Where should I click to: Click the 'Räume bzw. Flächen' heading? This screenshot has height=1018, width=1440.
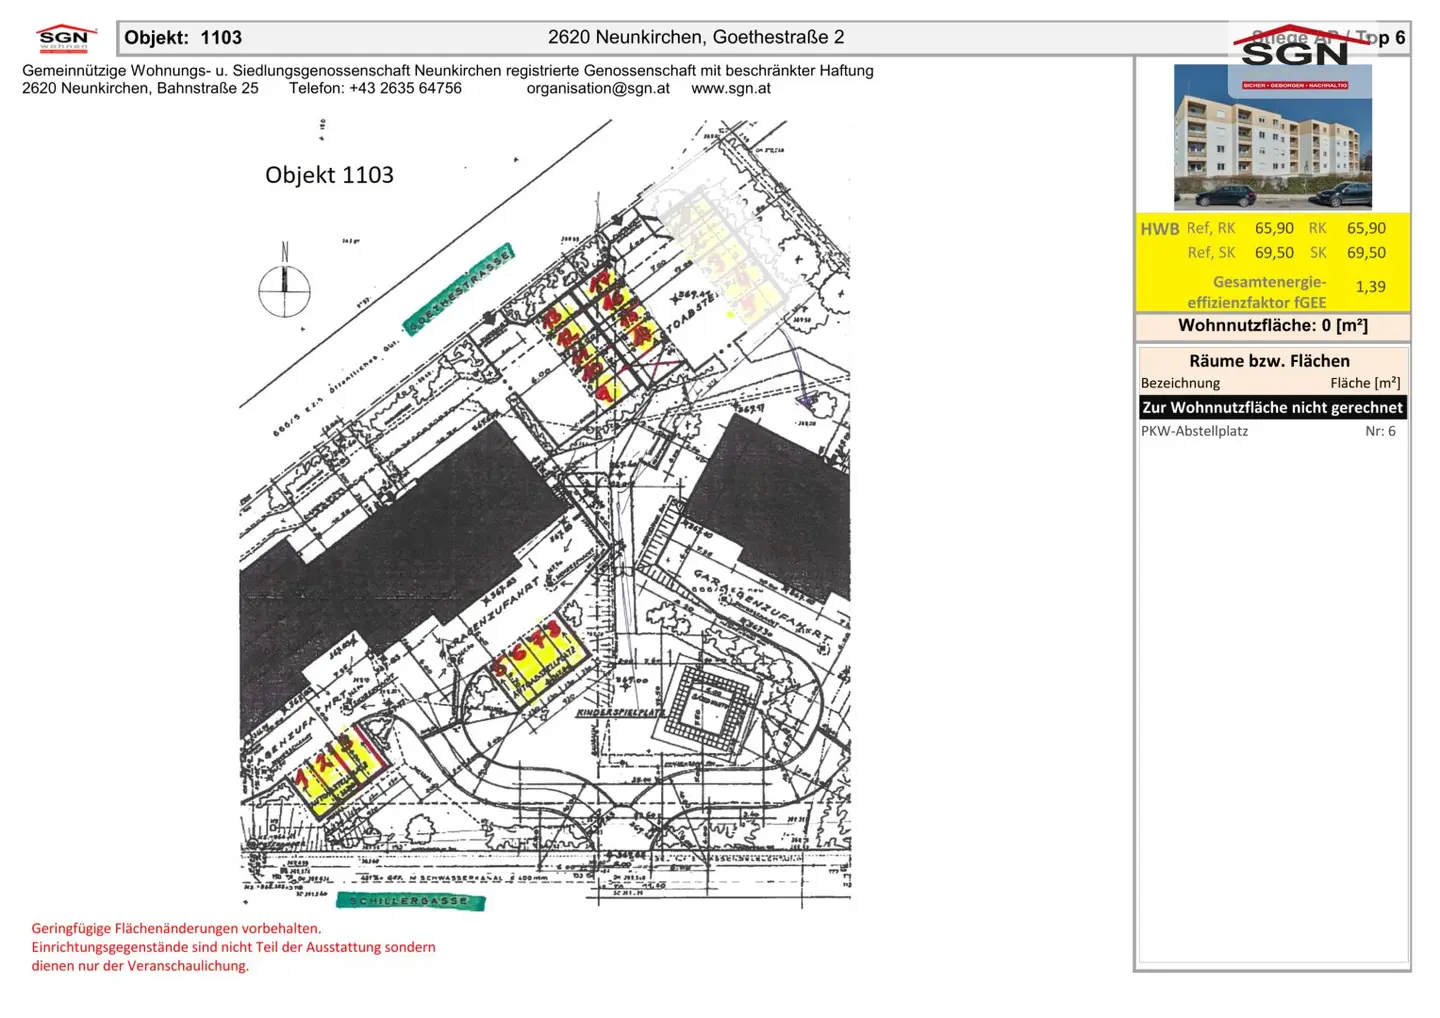point(1269,361)
